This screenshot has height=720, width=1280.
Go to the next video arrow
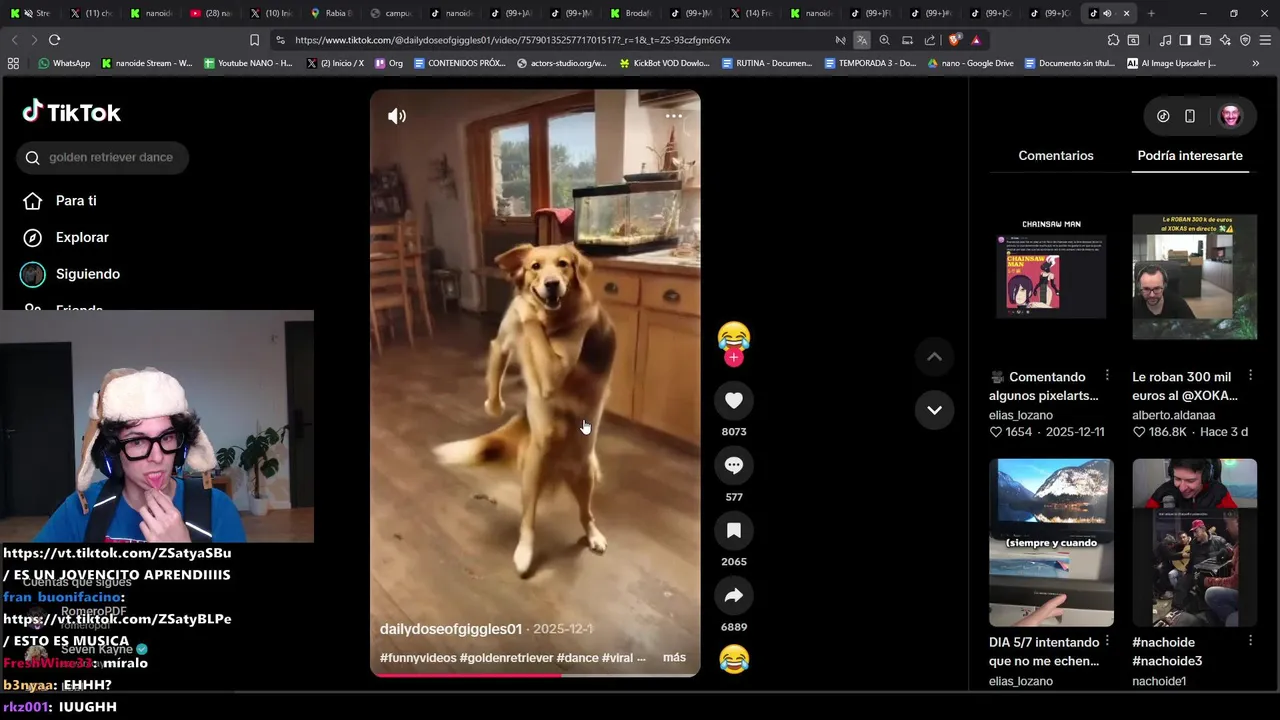point(934,410)
